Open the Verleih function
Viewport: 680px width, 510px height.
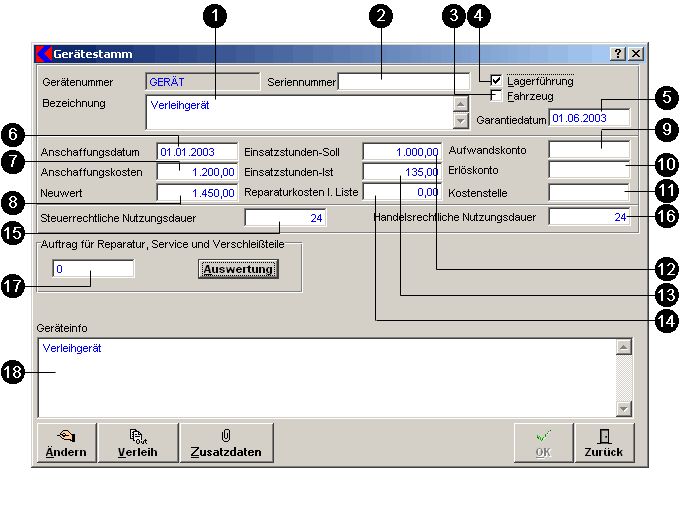coord(137,442)
